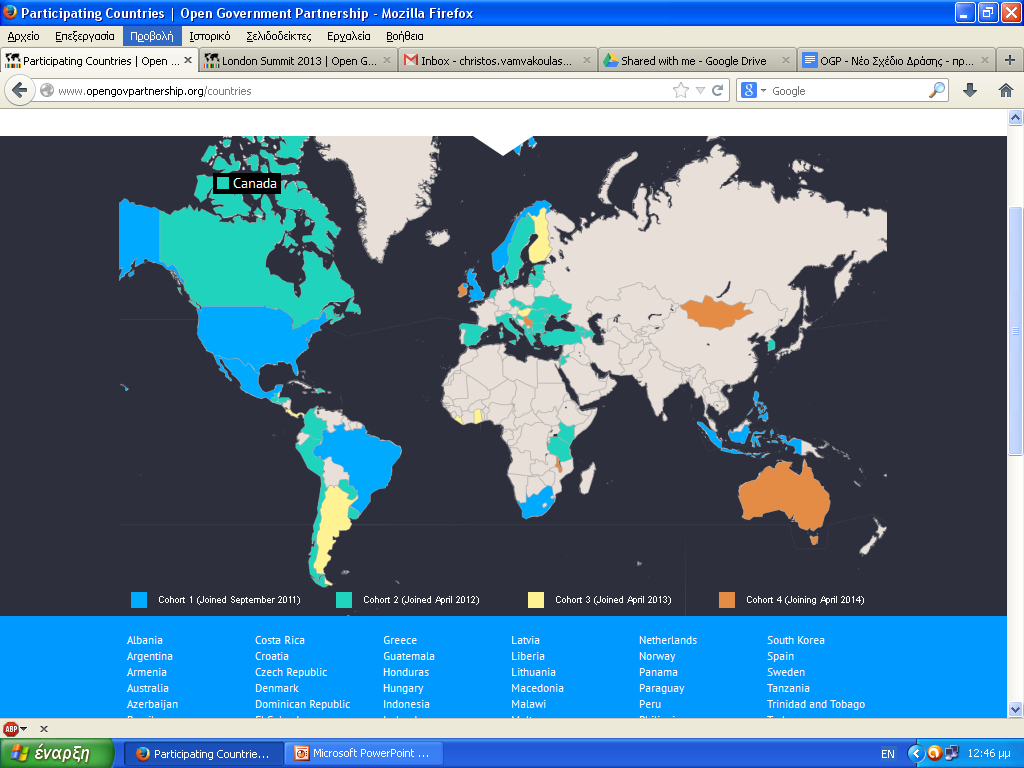This screenshot has height=768, width=1024.
Task: Click the Google search box
Action: coord(847,91)
